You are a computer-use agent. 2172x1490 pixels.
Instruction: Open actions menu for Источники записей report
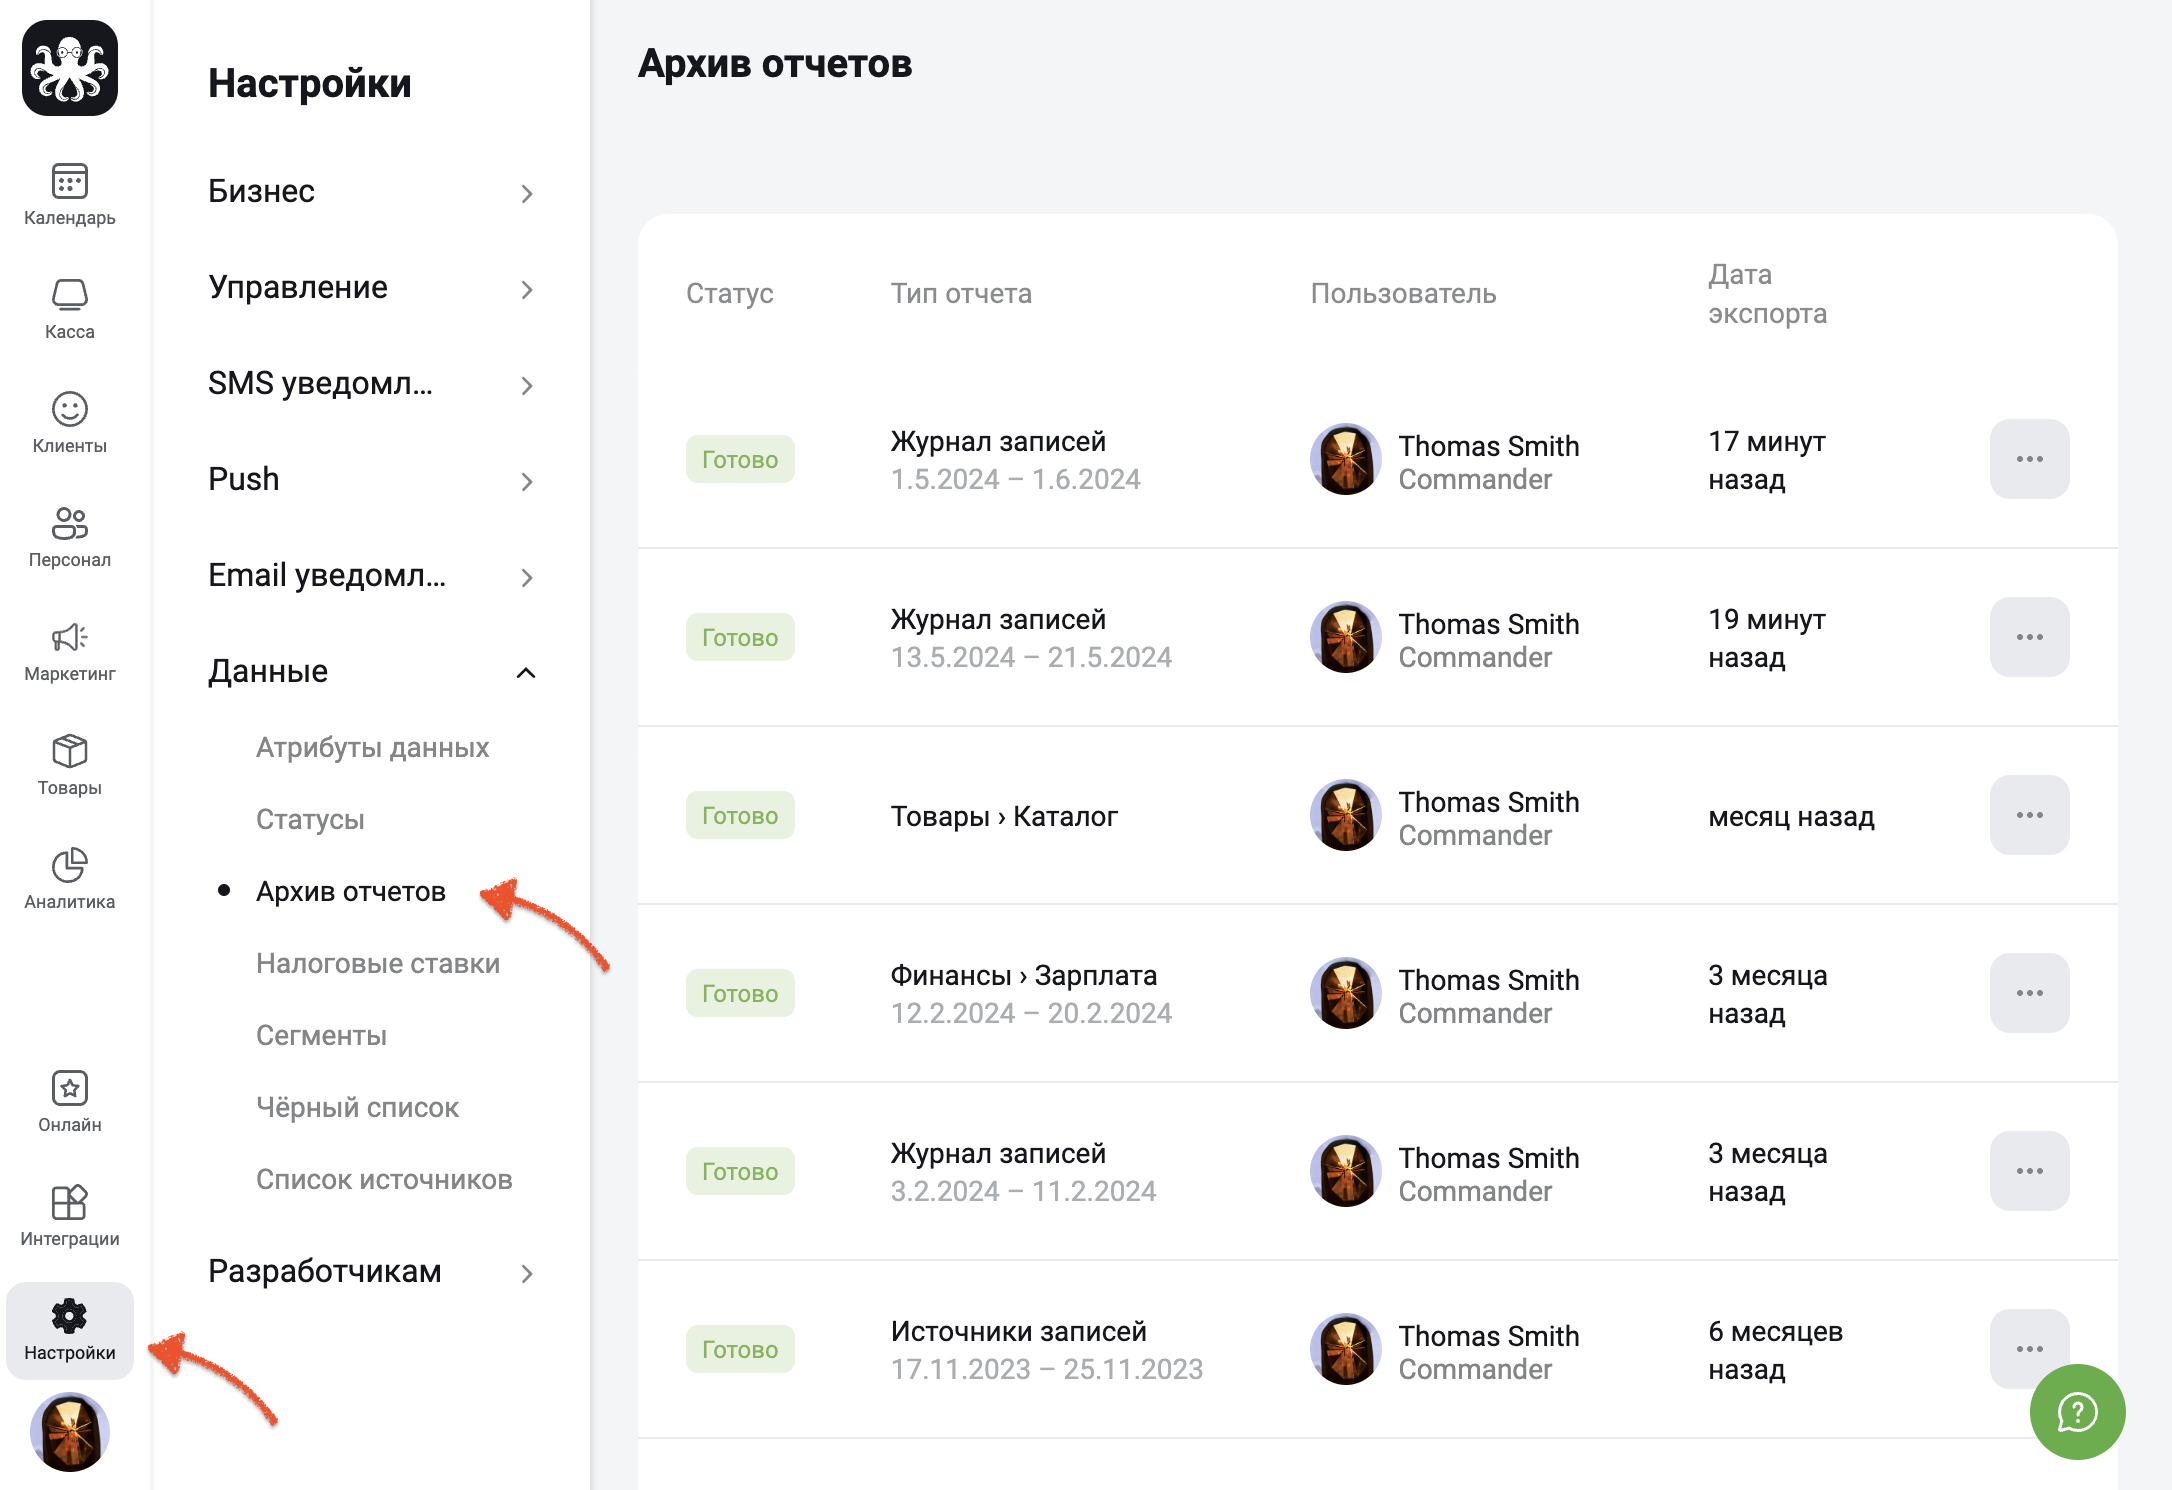click(x=2029, y=1349)
